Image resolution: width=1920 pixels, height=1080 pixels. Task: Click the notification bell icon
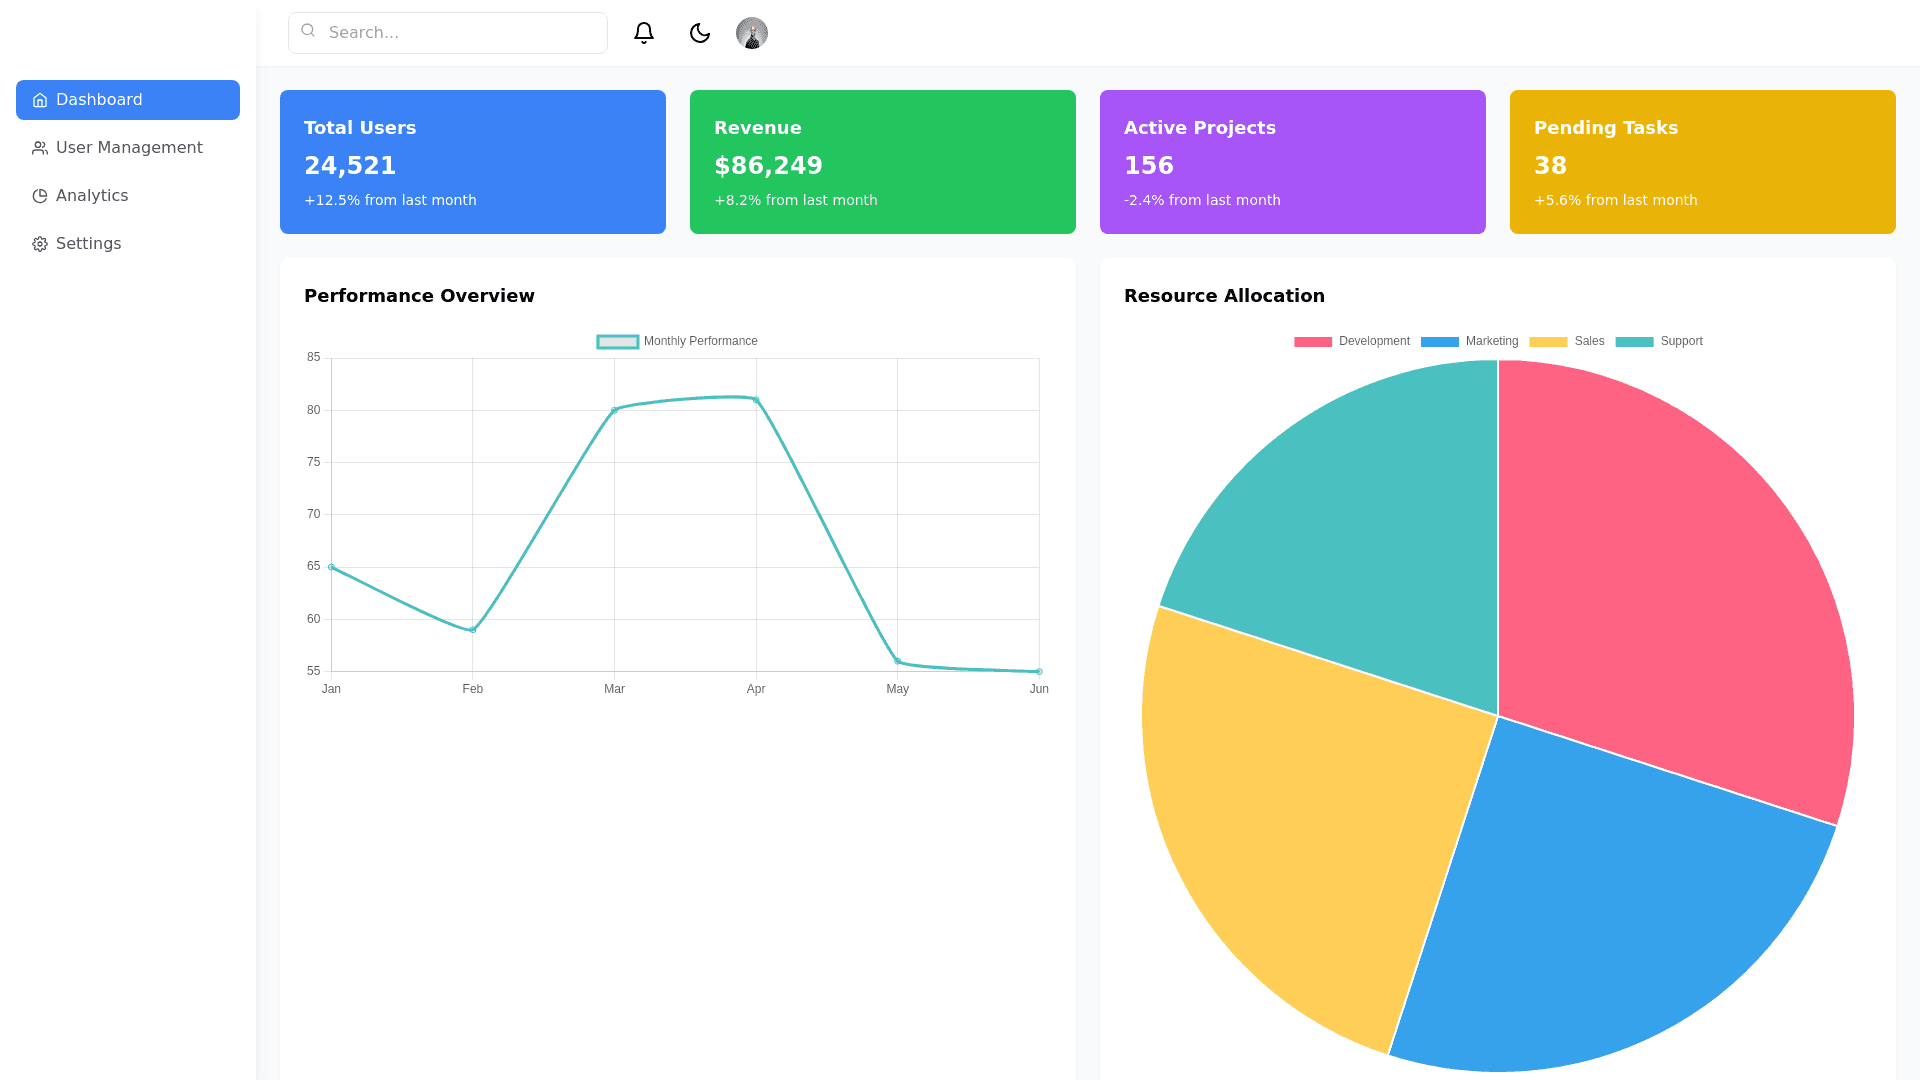click(x=644, y=33)
